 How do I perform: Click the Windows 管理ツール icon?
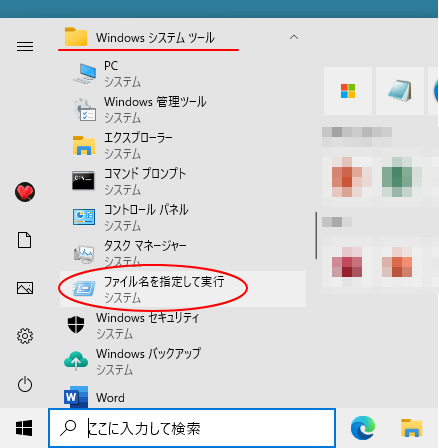85,110
